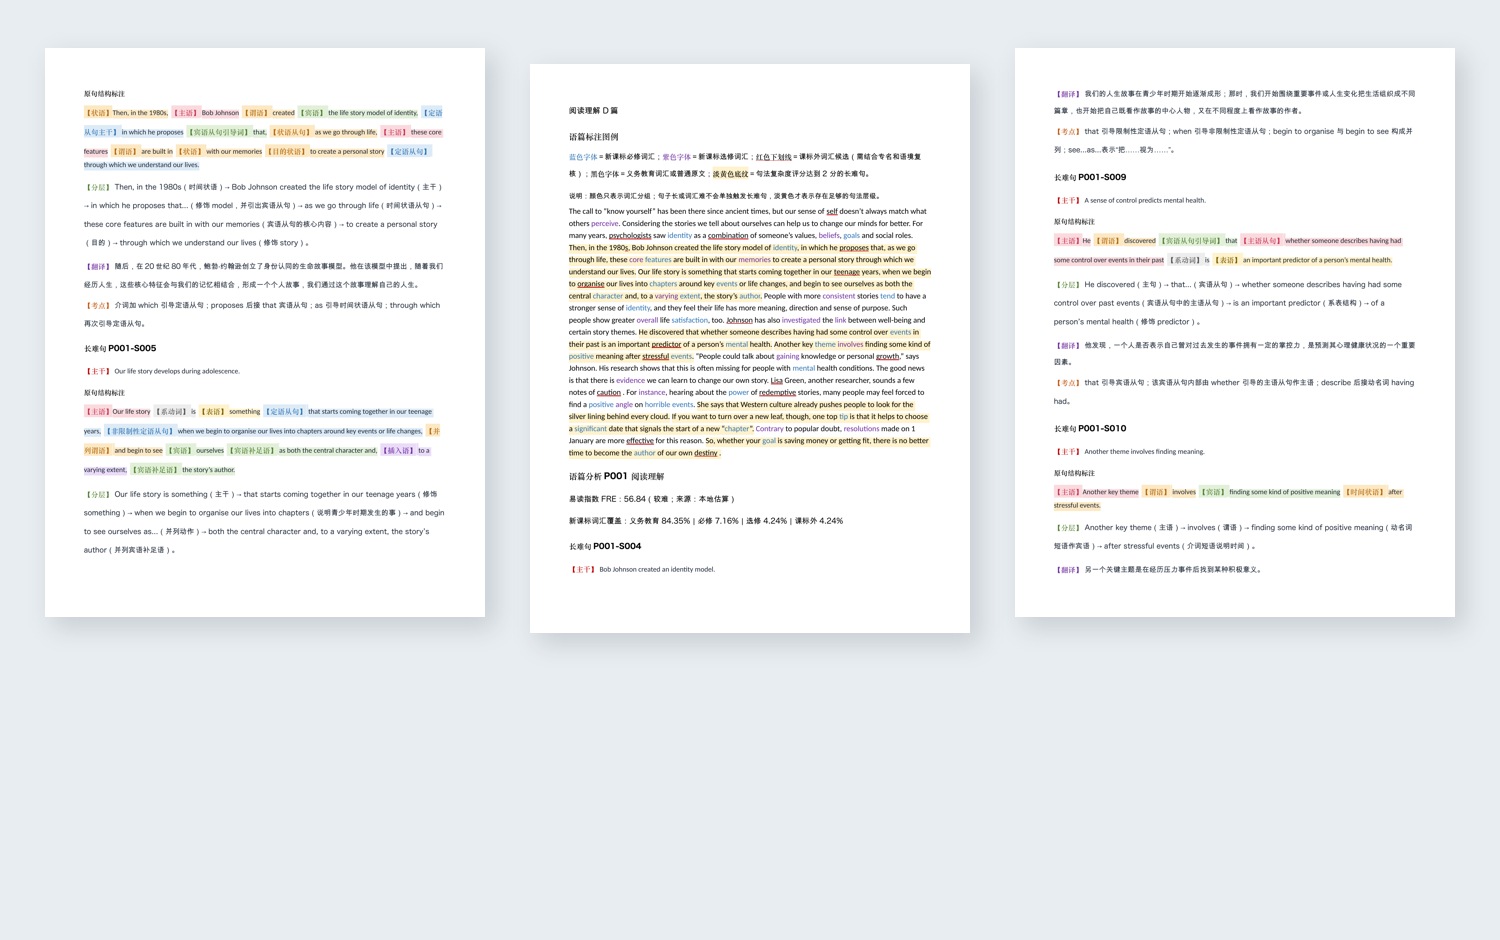Click the tagged phrase 'the life story model of identity,'
The image size is (1500, 940).
click(x=373, y=113)
